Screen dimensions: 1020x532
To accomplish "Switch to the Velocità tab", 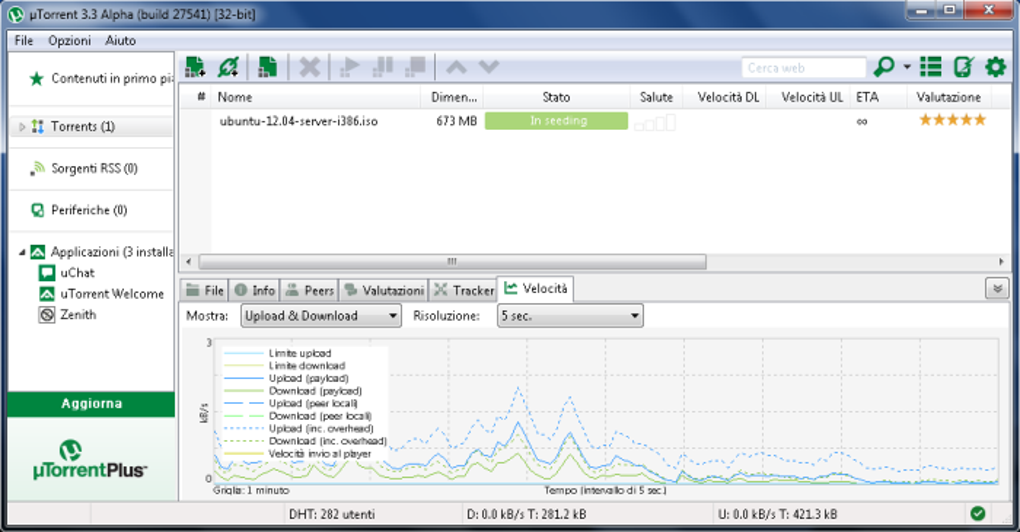I will pos(536,289).
